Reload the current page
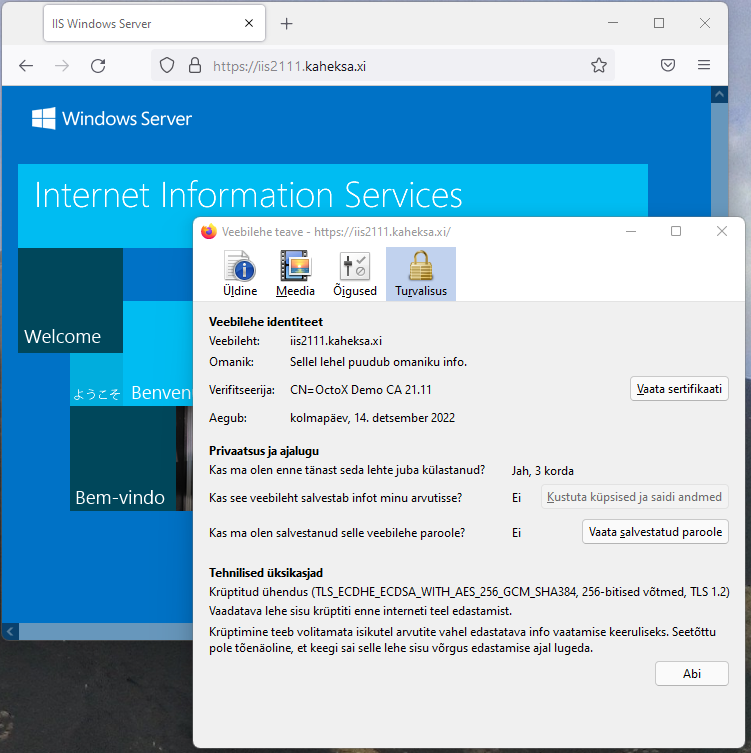The height and width of the screenshot is (753, 751). tap(98, 66)
